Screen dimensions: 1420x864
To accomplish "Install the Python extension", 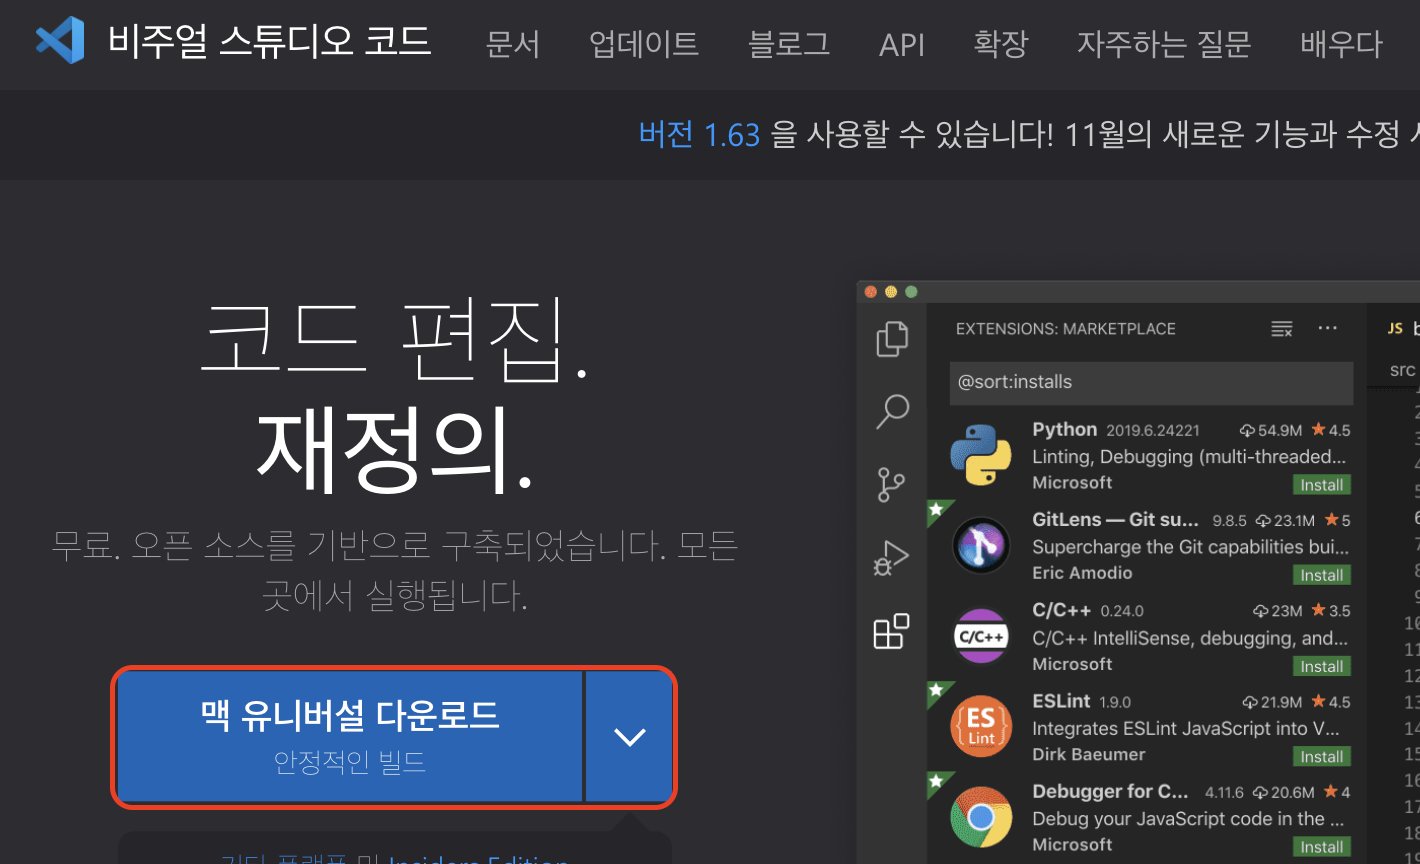I will pos(1322,485).
